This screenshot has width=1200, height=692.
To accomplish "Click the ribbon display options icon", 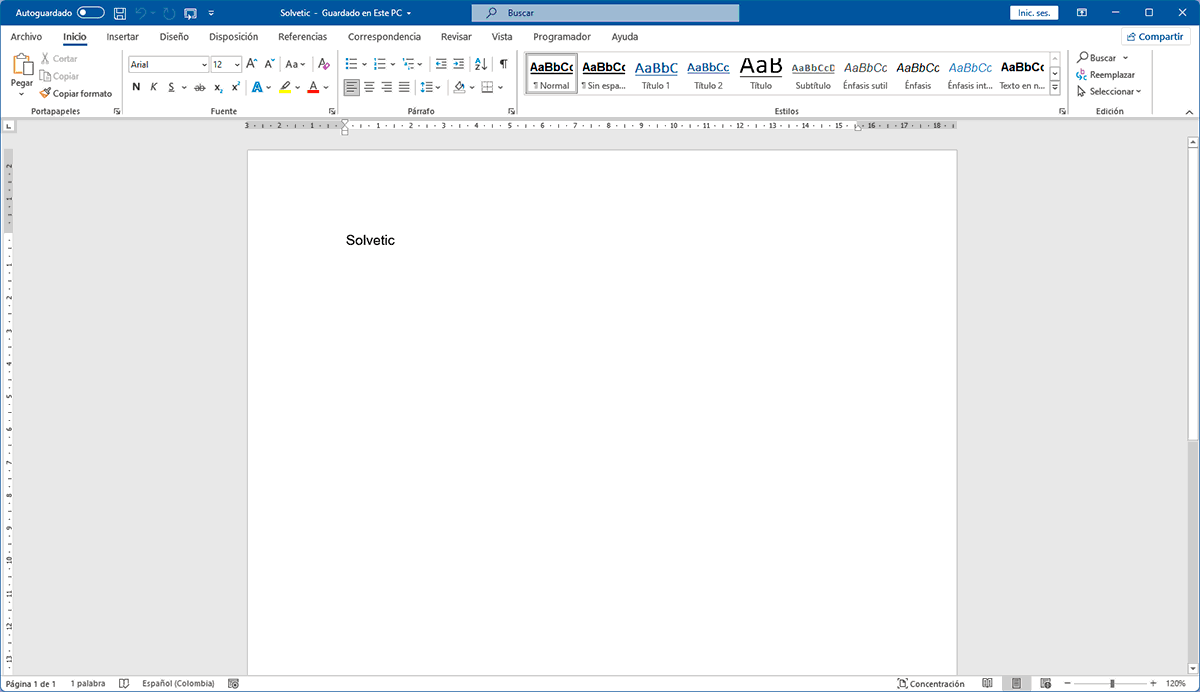I will click(1082, 13).
